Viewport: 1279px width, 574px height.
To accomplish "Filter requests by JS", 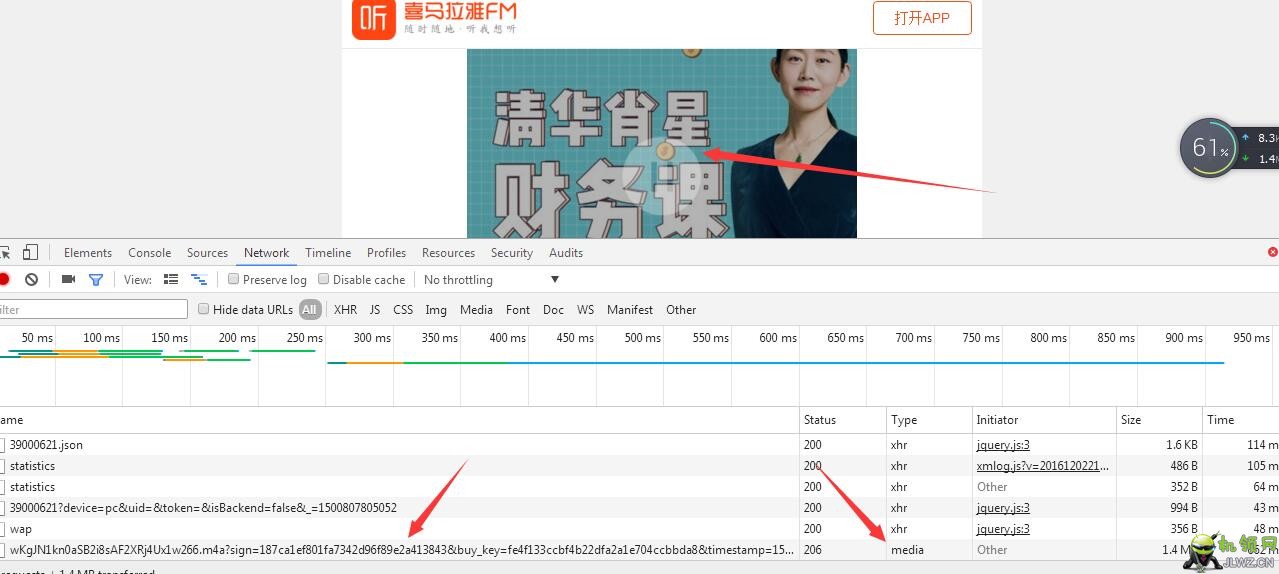I will (375, 310).
